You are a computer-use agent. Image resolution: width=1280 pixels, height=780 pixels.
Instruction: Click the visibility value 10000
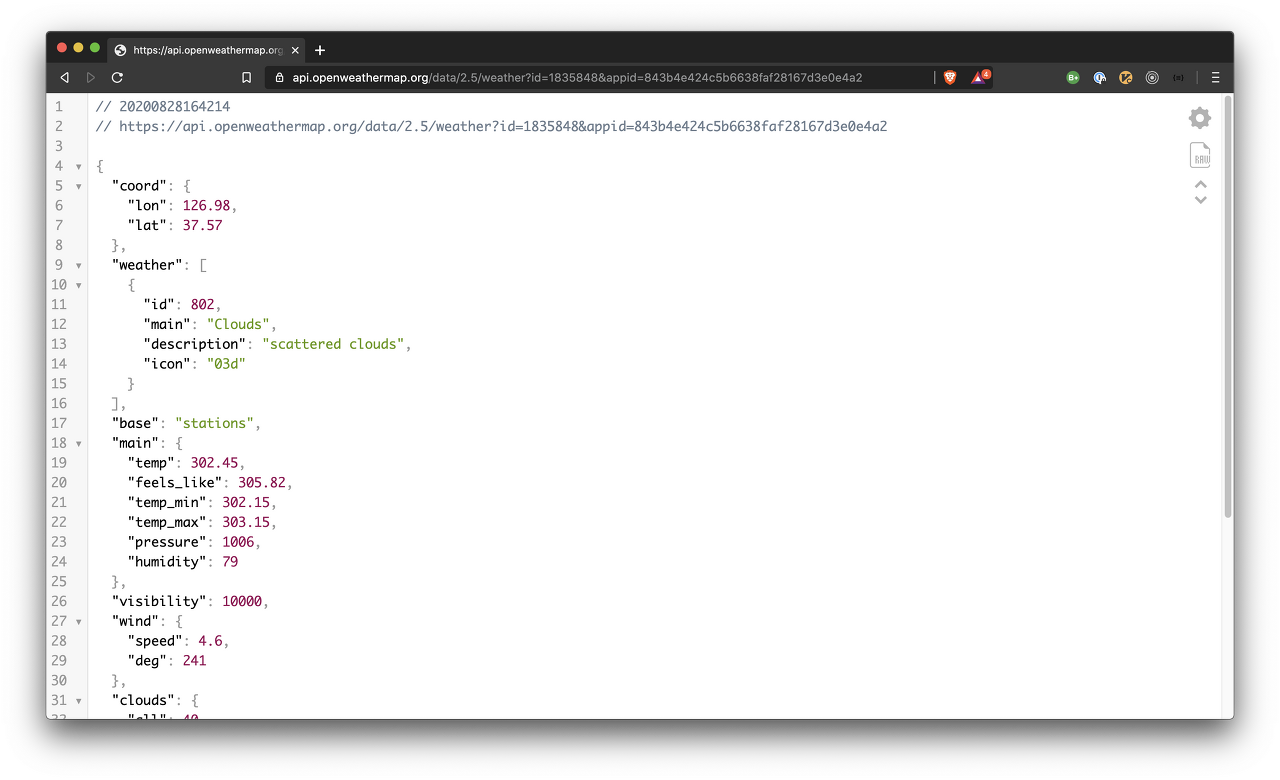(x=242, y=601)
